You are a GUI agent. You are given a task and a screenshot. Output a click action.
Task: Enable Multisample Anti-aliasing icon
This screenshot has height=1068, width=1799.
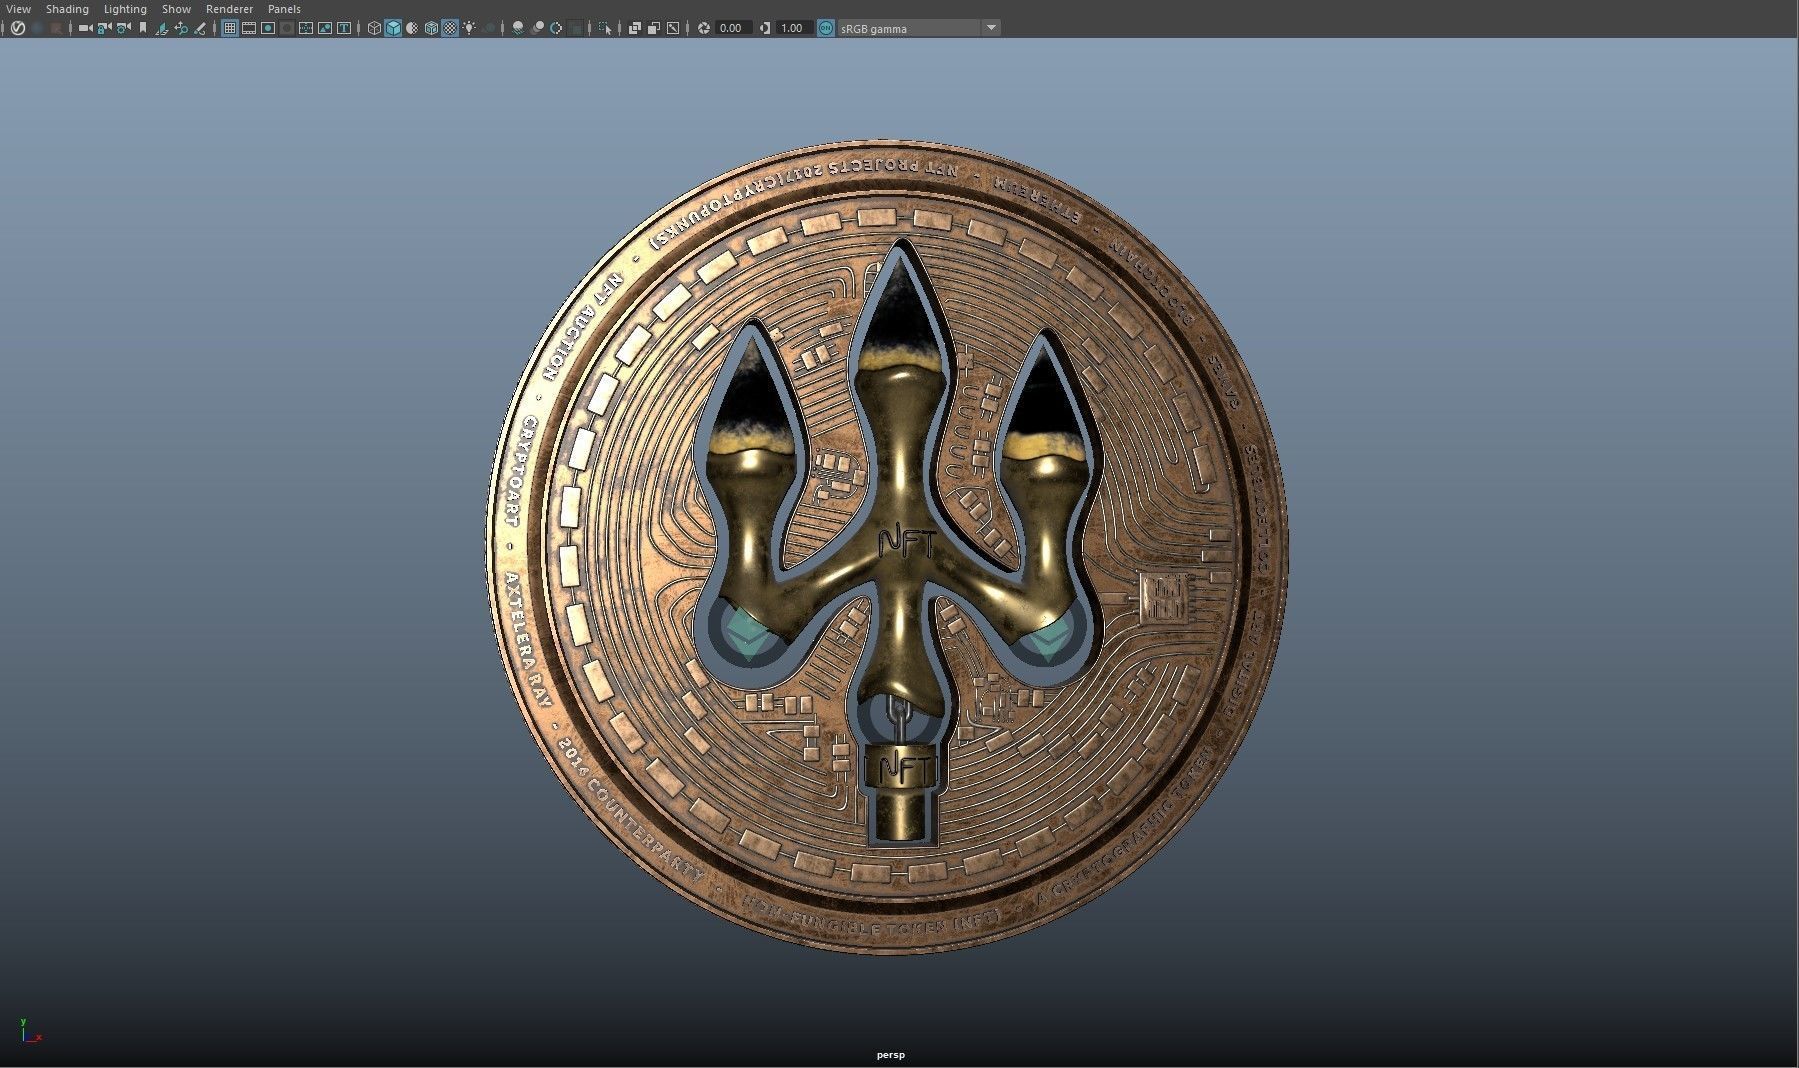pyautogui.click(x=556, y=28)
